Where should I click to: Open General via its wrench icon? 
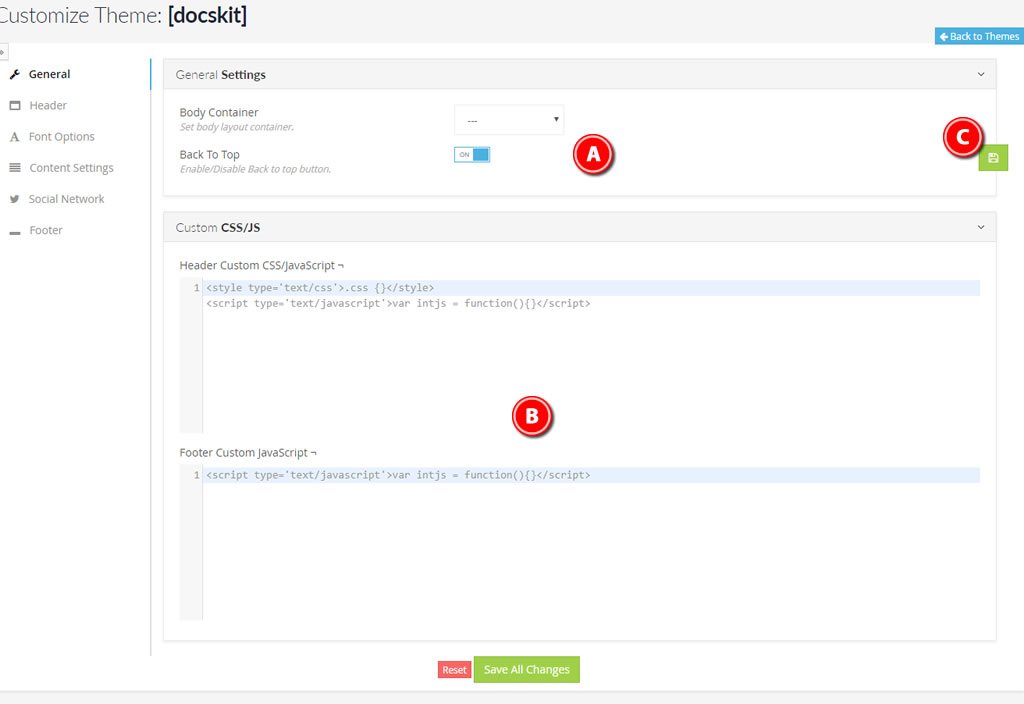[14, 74]
